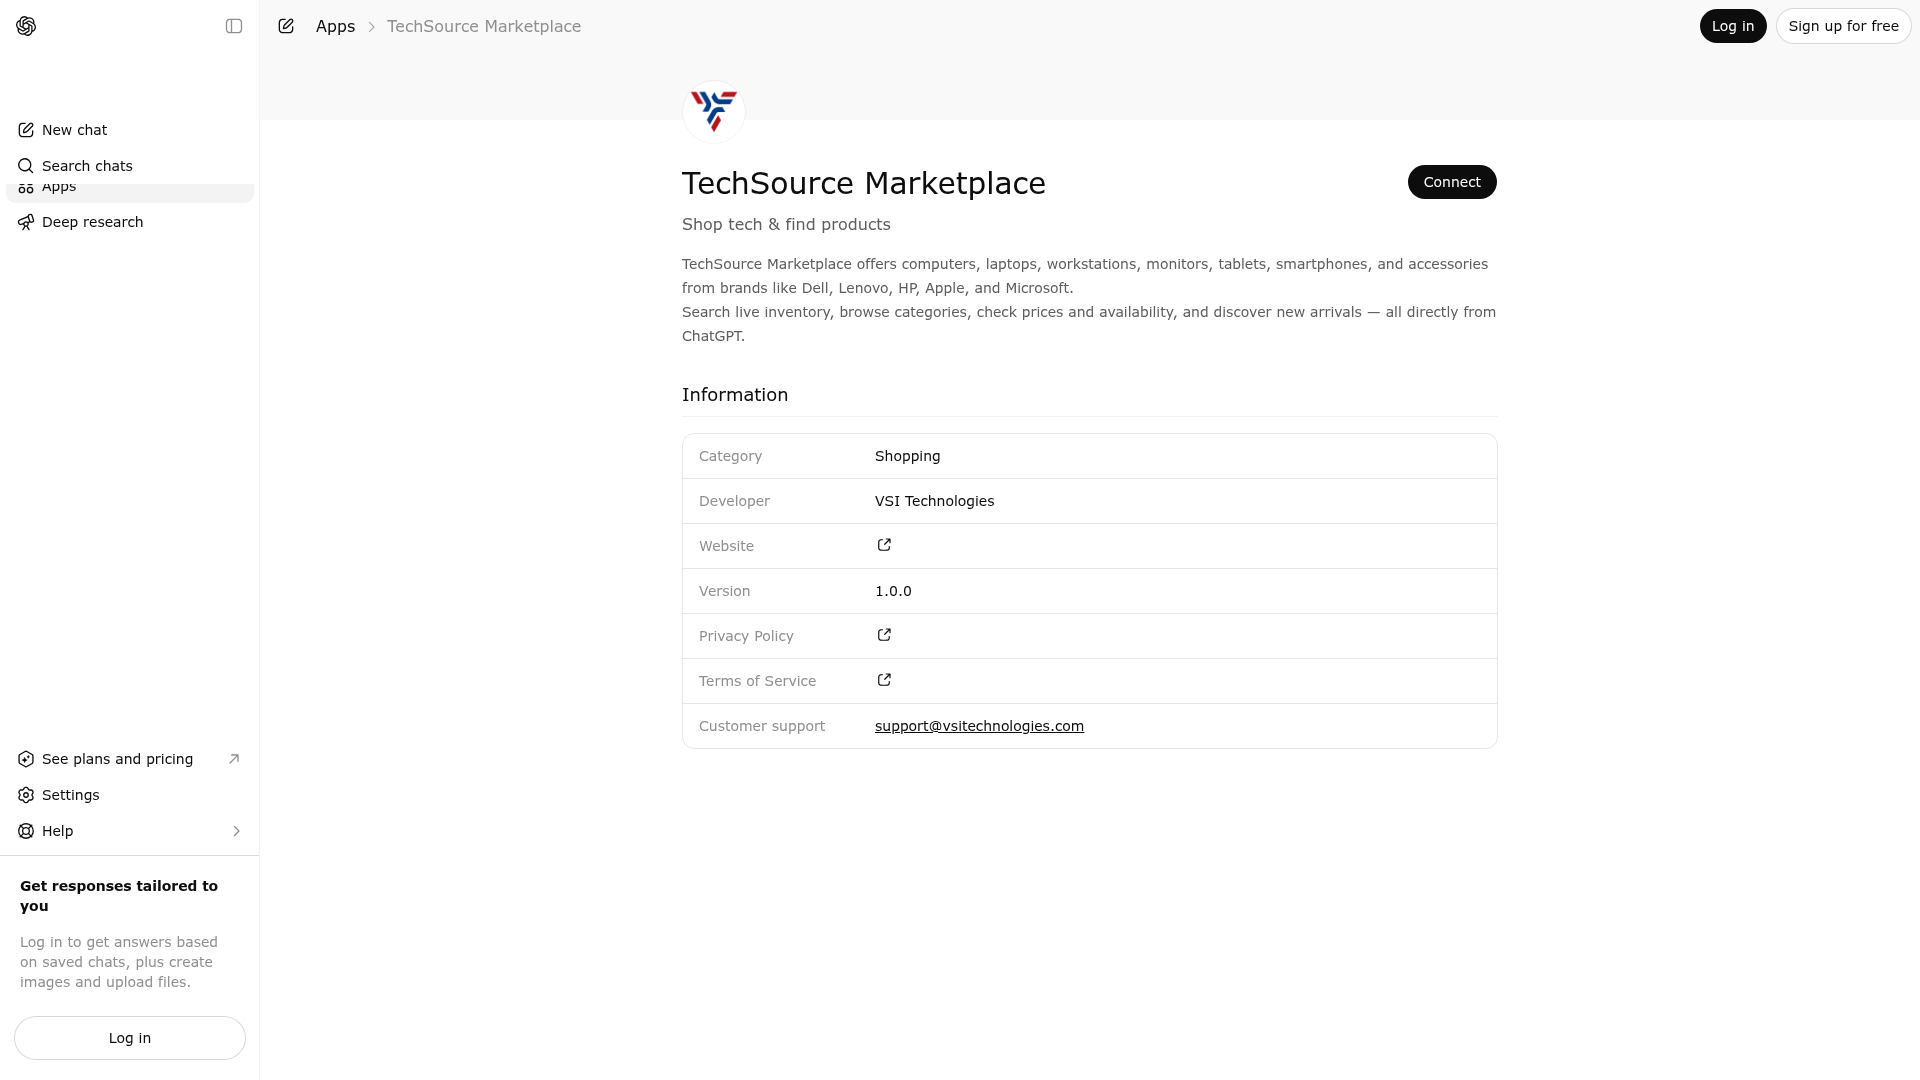The width and height of the screenshot is (1920, 1080).
Task: Click the support@vsitechnologies.com email link
Action: click(979, 726)
